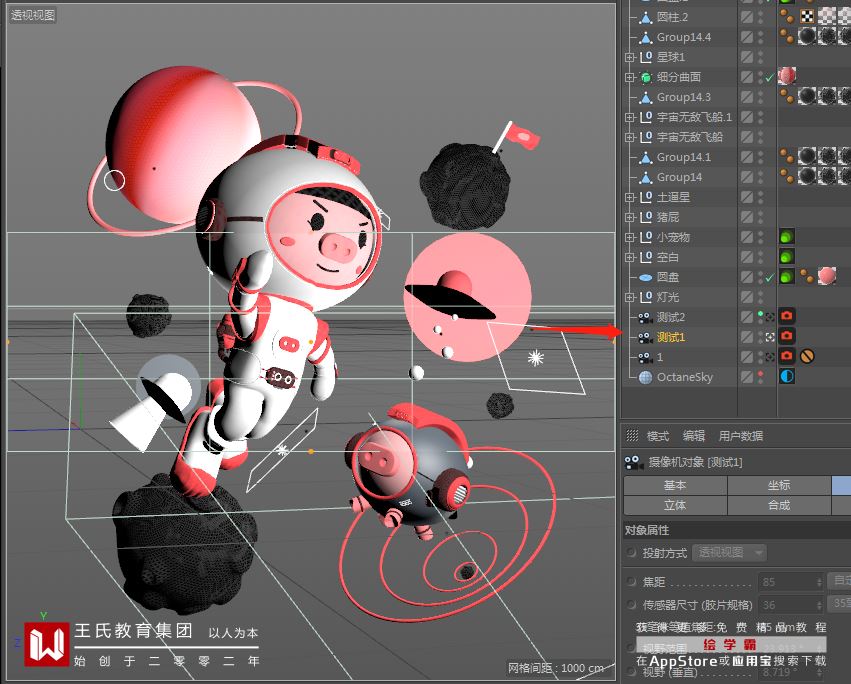Select the green Octane tag on 圆盘

tap(786, 277)
